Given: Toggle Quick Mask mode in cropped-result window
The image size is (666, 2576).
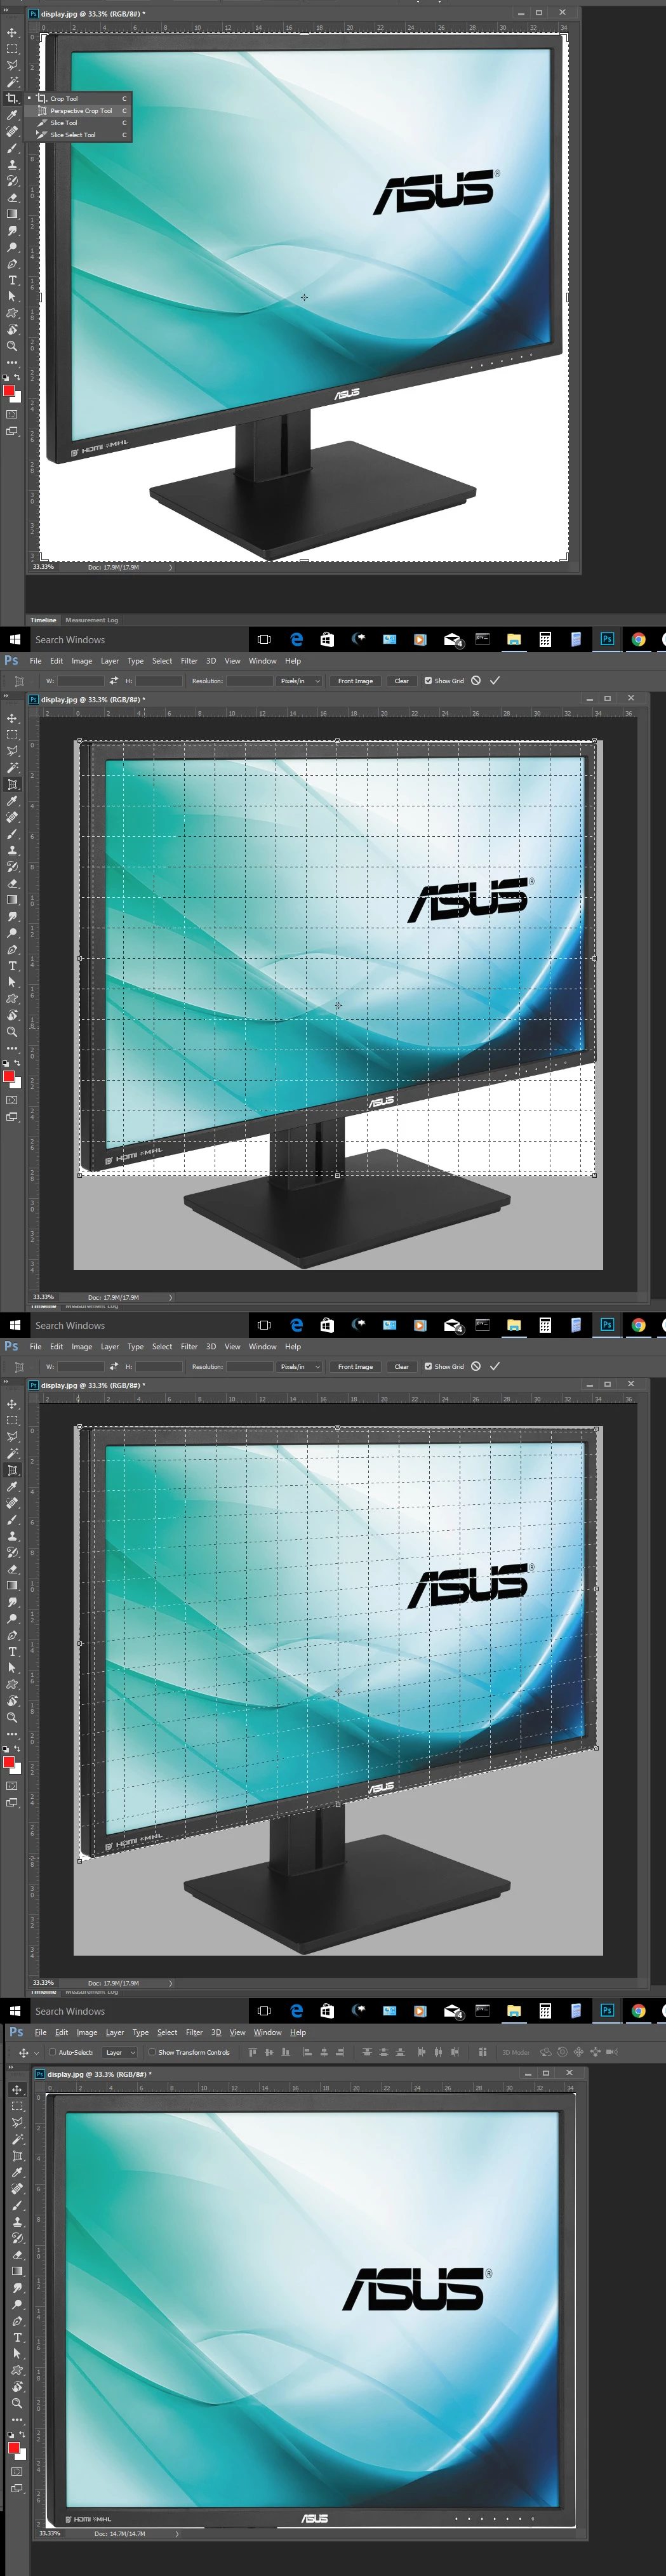Looking at the screenshot, I should click(17, 2471).
